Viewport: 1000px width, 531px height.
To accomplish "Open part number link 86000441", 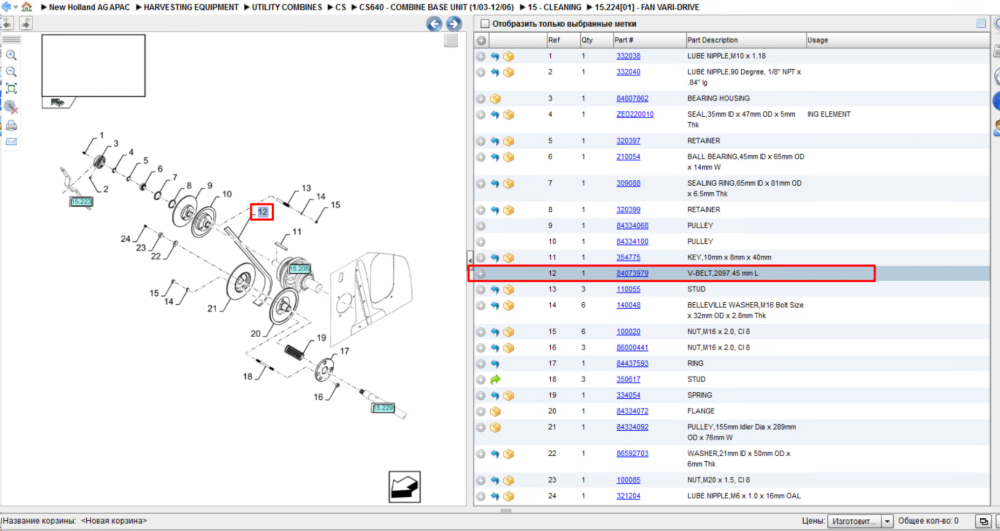I will coord(632,347).
